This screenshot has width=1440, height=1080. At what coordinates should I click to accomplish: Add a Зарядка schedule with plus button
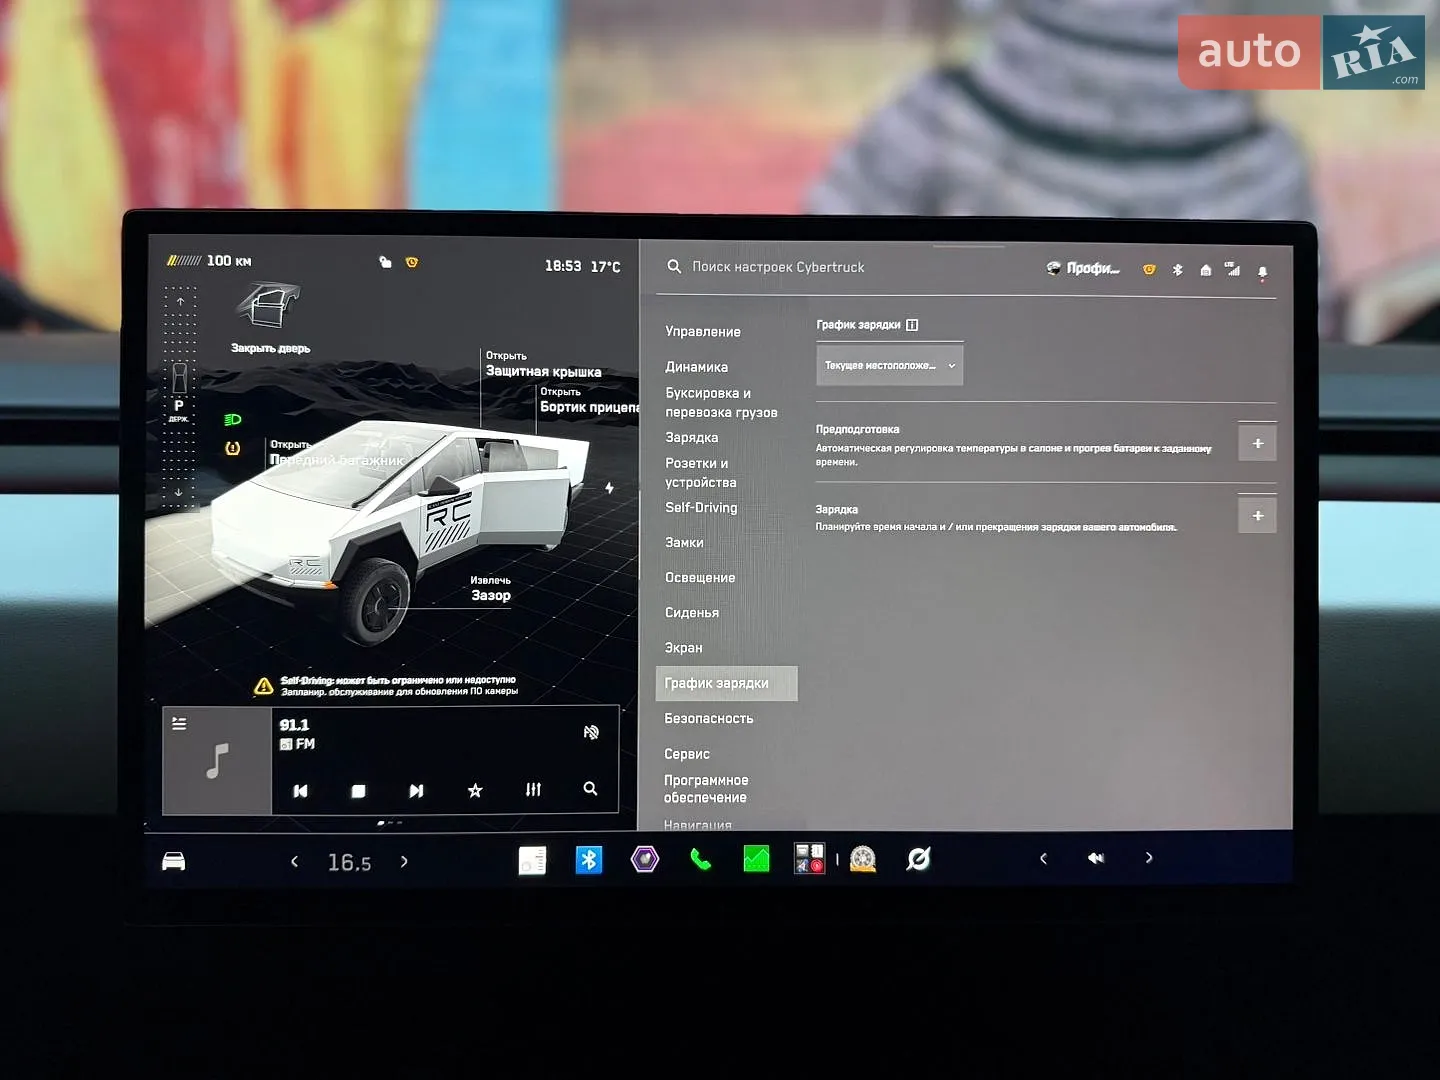click(1257, 515)
